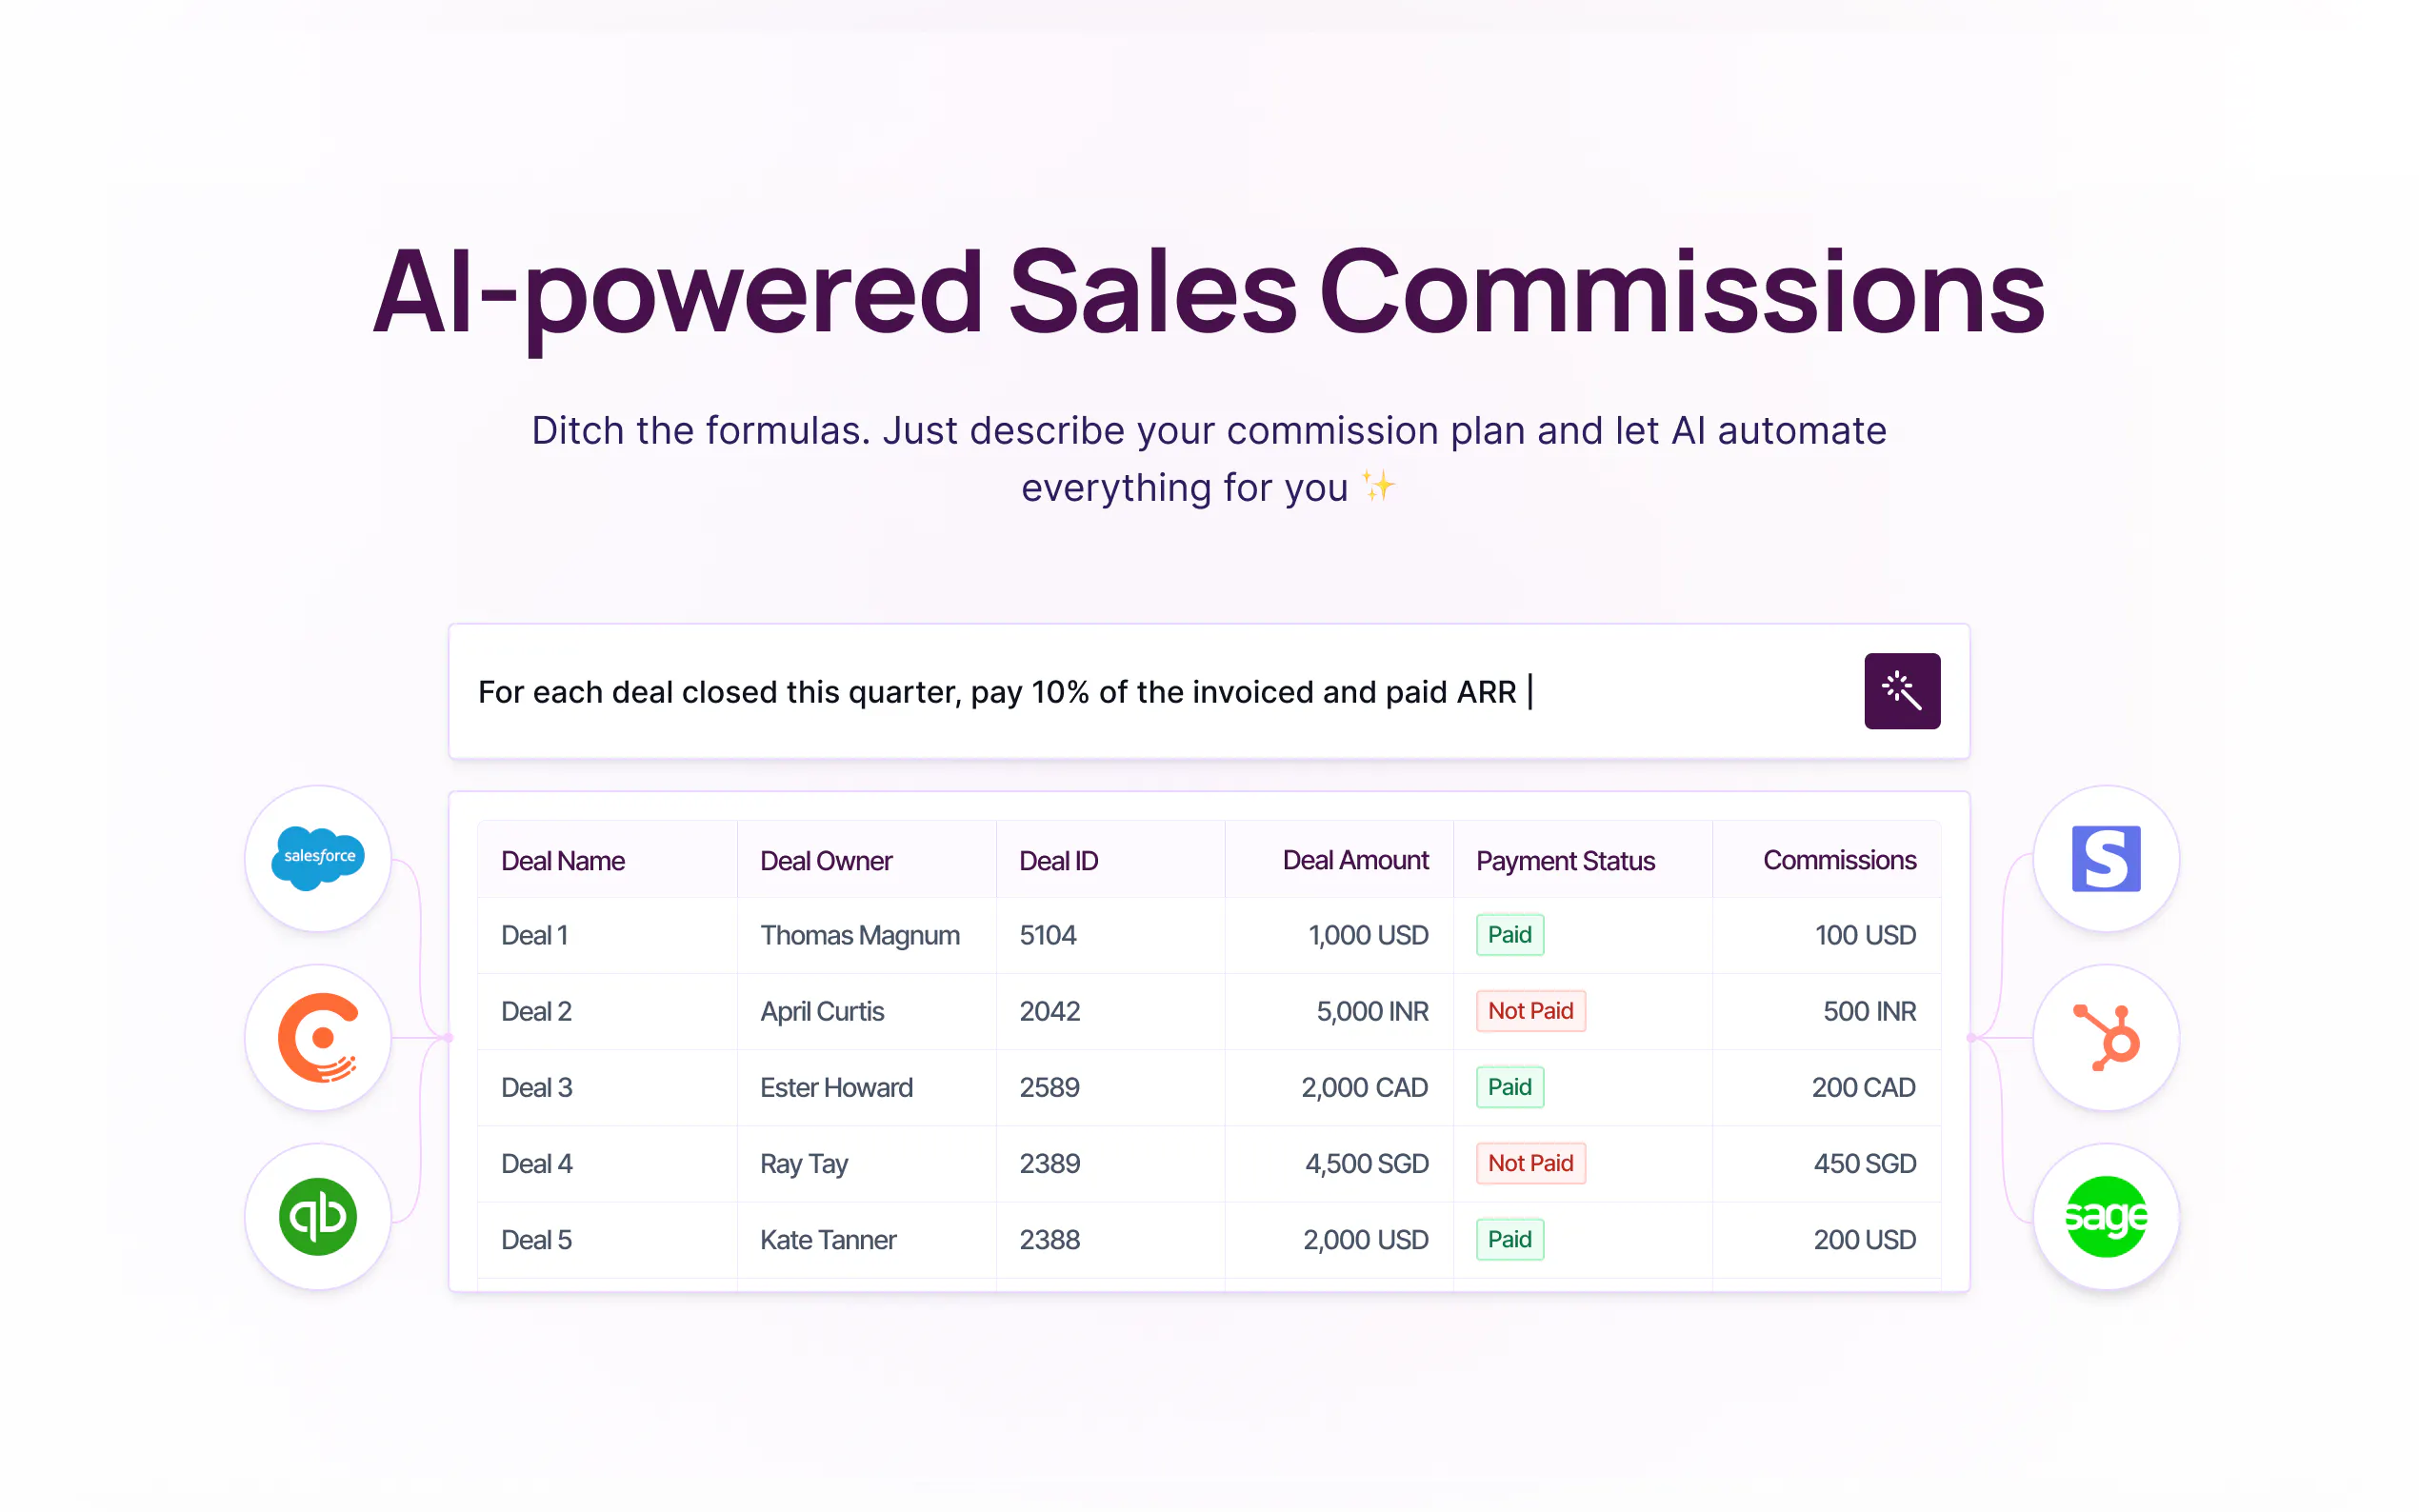Click the Salesforce integration icon

click(x=318, y=858)
